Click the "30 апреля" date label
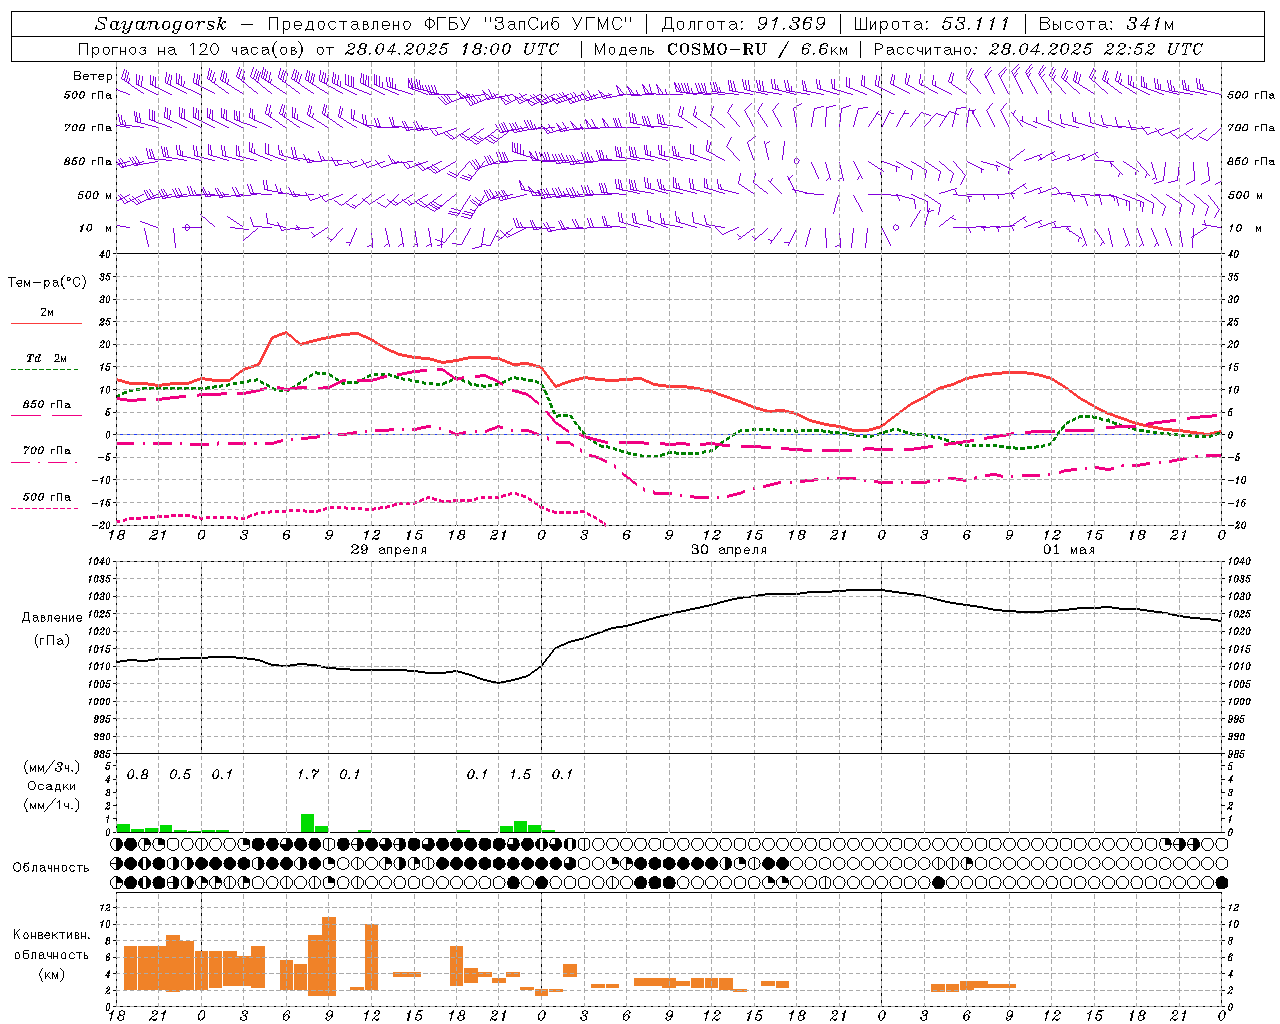Image resolution: width=1280 pixels, height=1024 pixels. coord(729,550)
